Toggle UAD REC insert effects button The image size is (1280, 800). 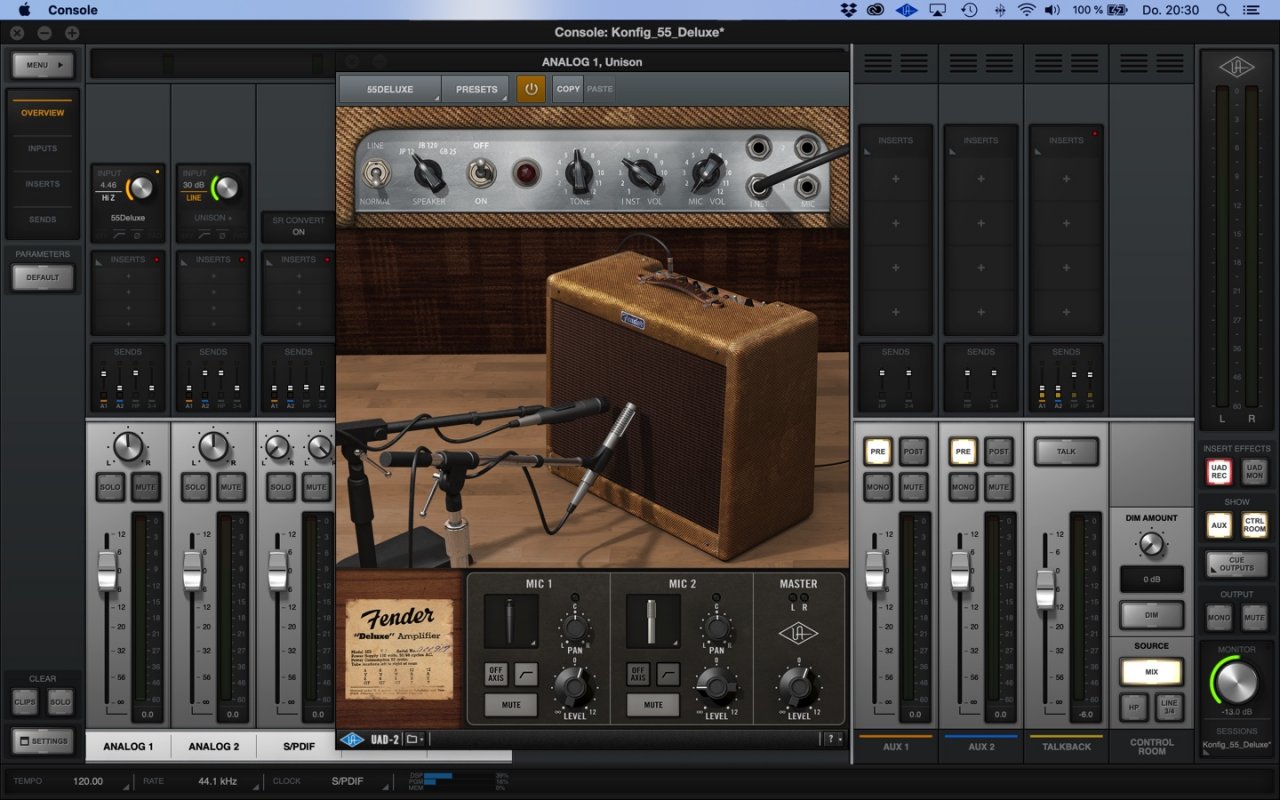coord(1218,472)
